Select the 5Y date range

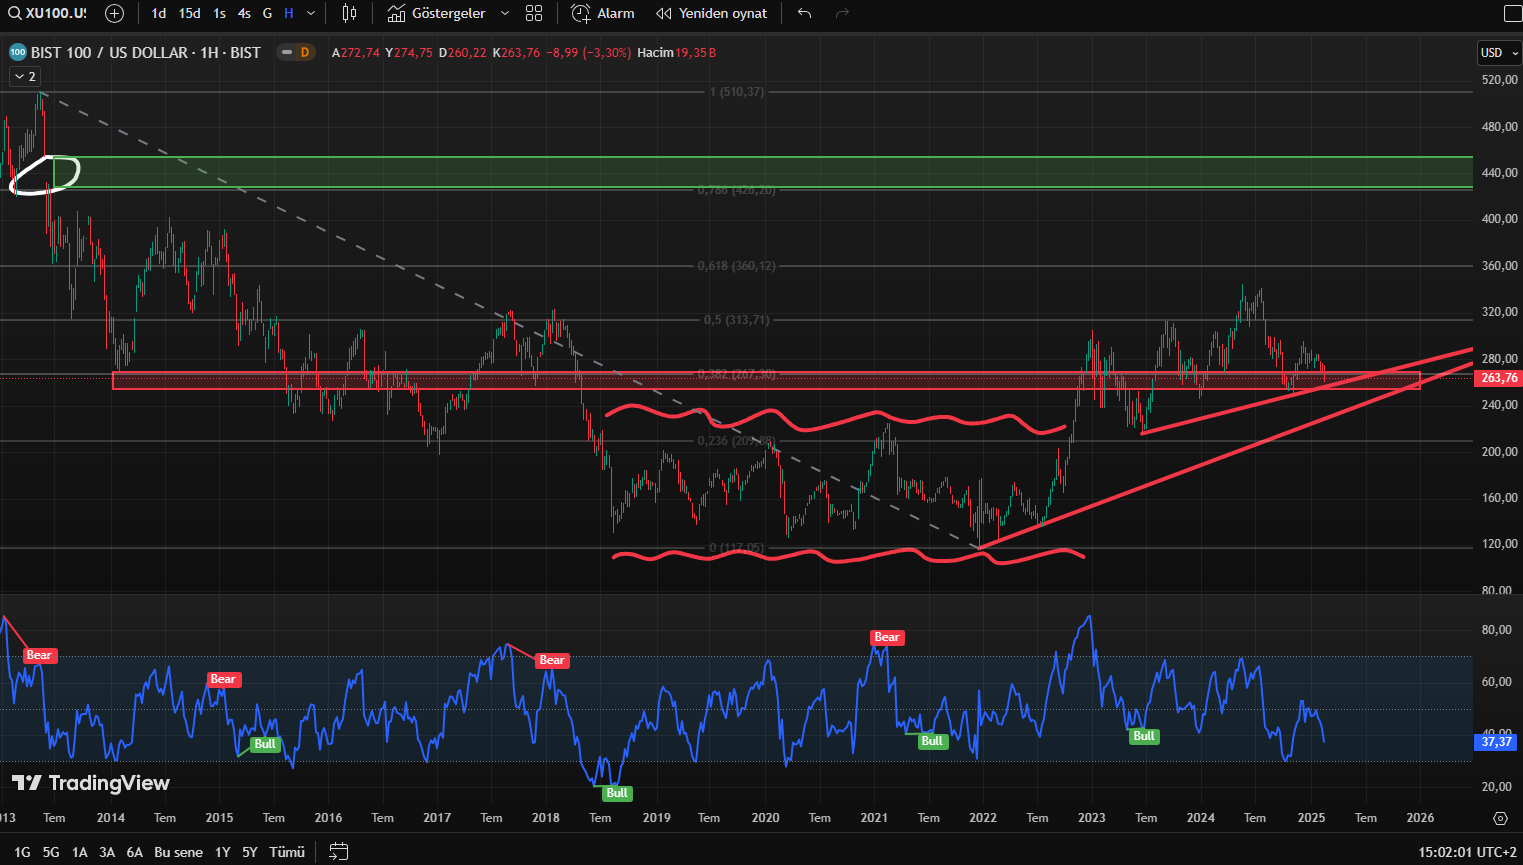click(x=250, y=852)
